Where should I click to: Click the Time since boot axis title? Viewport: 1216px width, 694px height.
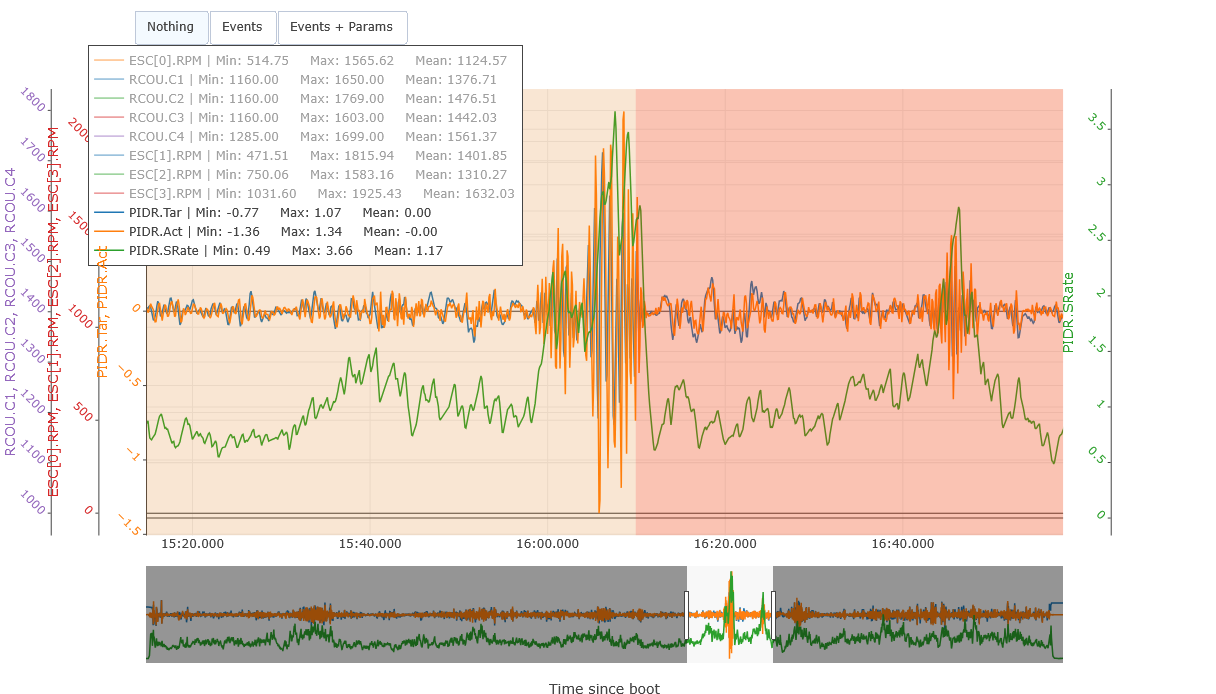click(x=603, y=688)
